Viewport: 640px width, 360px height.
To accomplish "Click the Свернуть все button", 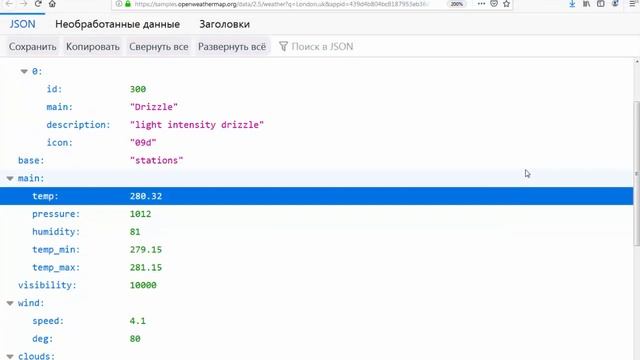I will 159,47.
